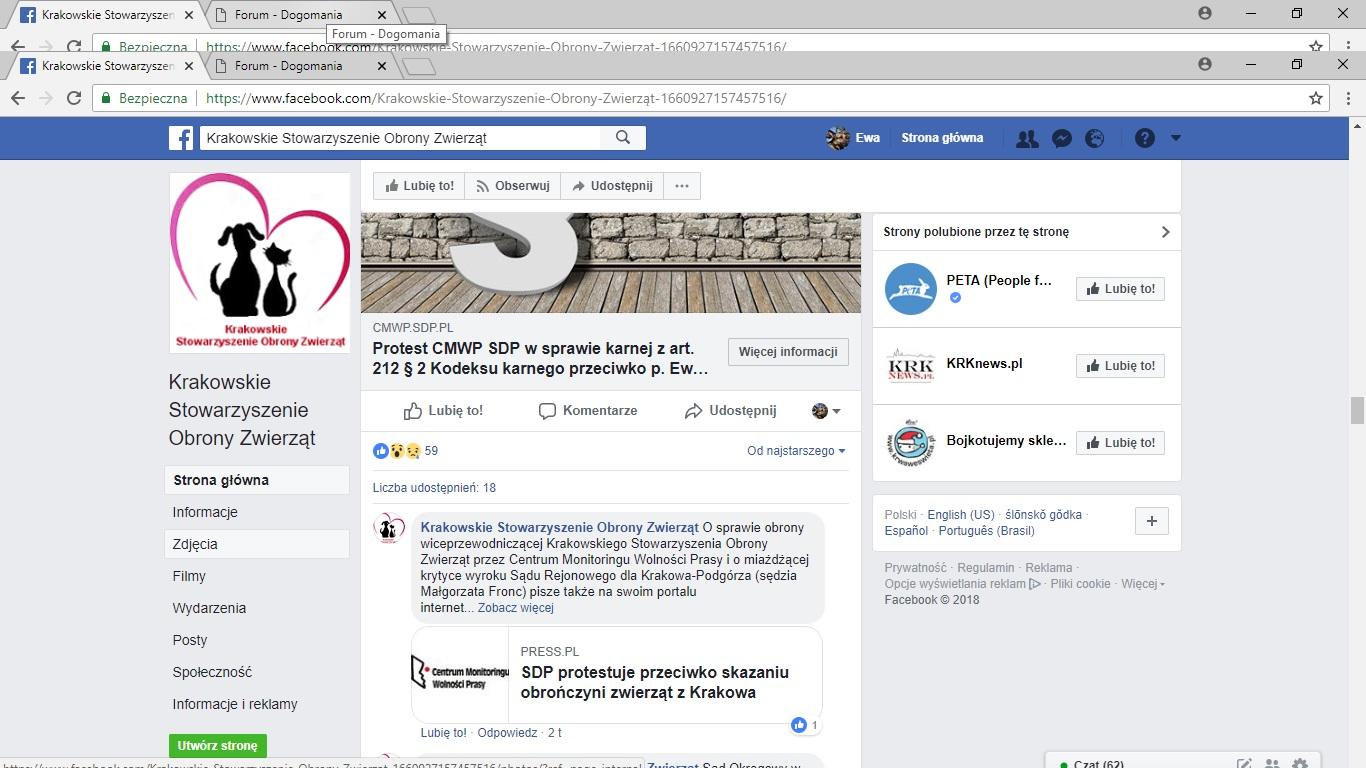Open Messenger messages icon
The height and width of the screenshot is (768, 1366).
[x=1062, y=139]
